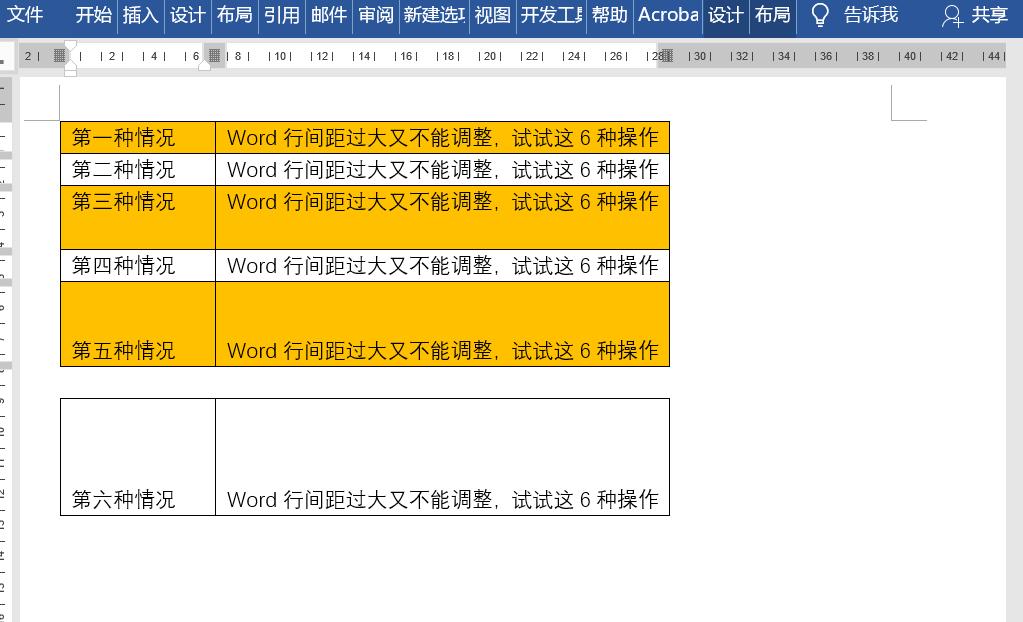1023x622 pixels.
Task: Open the Acrobat ribbon tab
Action: pyautogui.click(x=668, y=16)
